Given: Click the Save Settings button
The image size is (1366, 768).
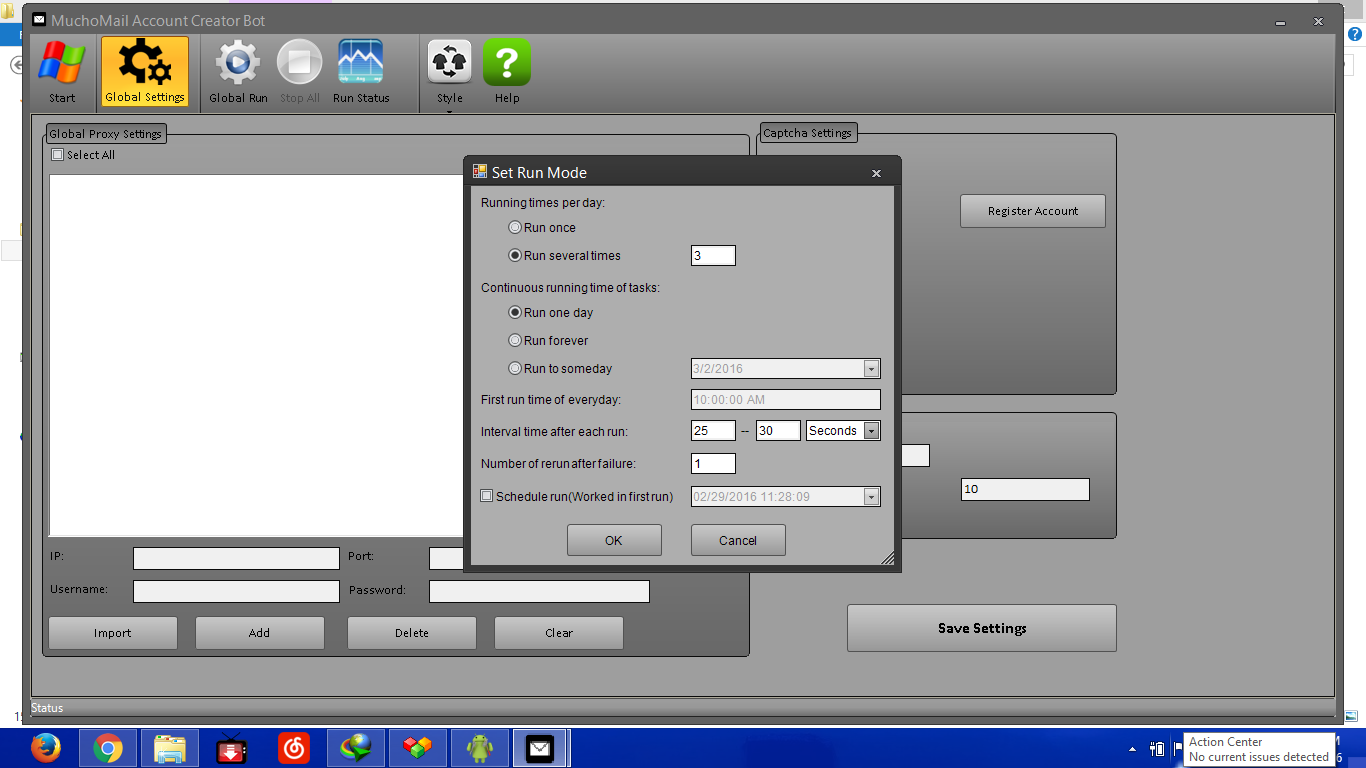Looking at the screenshot, I should point(981,628).
